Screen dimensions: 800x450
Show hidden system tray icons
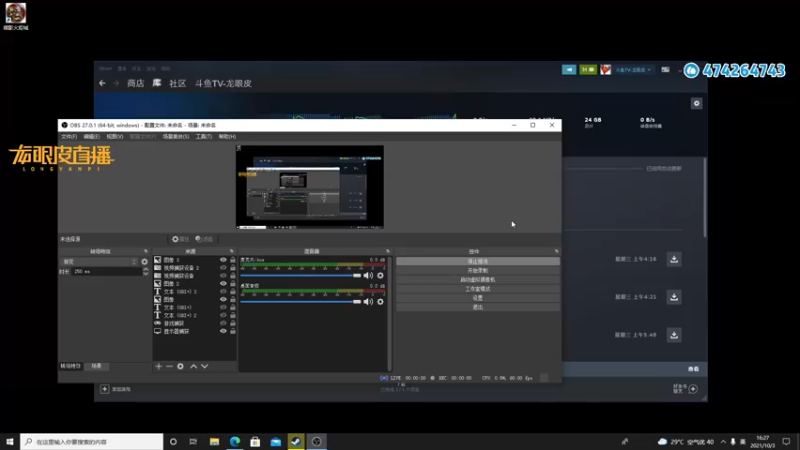[723, 442]
